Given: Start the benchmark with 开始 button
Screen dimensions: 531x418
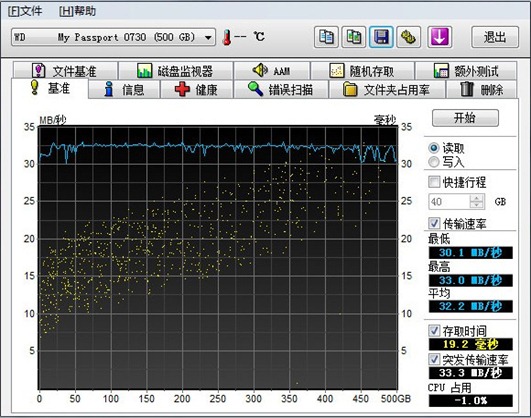Looking at the screenshot, I should point(465,118).
